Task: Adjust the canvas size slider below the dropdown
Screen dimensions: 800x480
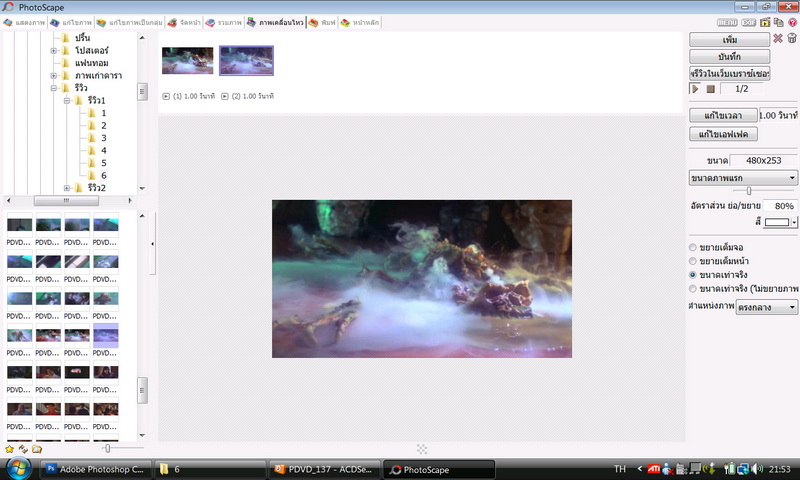Action: pyautogui.click(x=748, y=191)
